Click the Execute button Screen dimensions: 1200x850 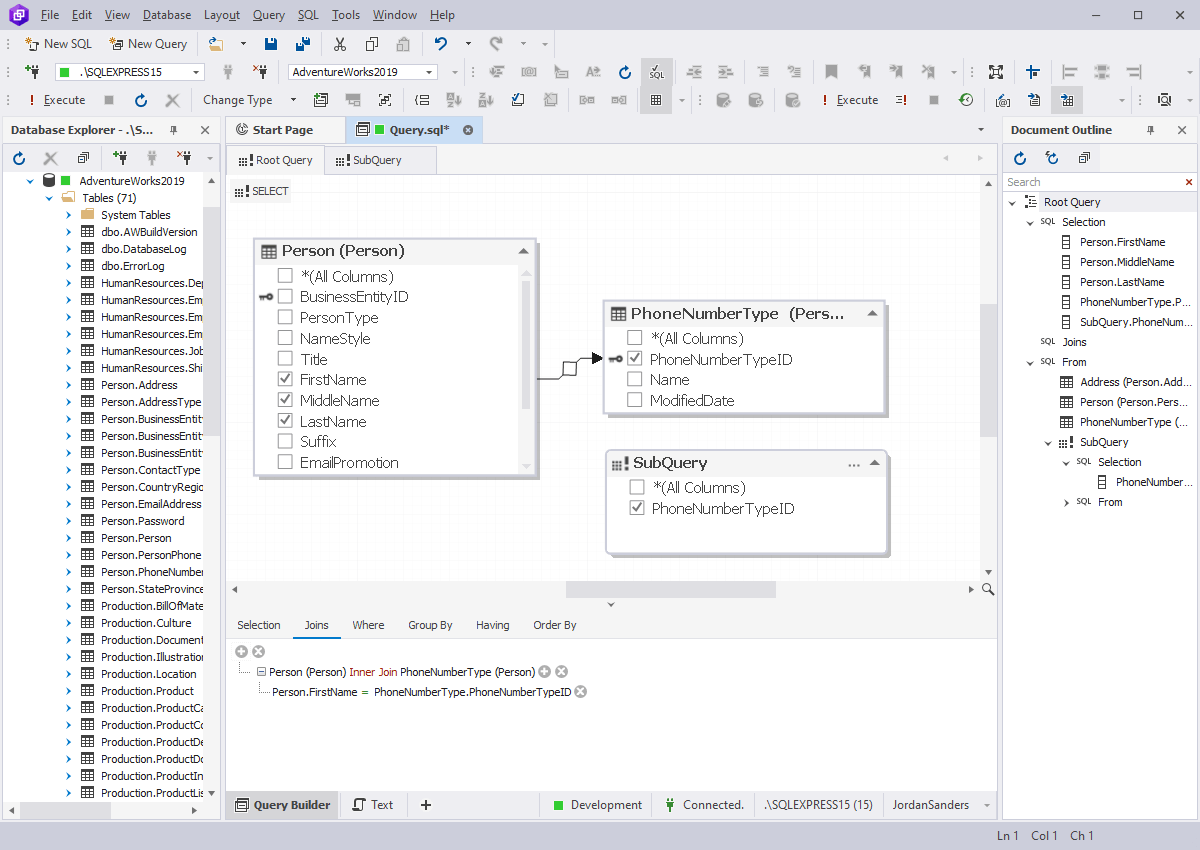click(x=58, y=99)
